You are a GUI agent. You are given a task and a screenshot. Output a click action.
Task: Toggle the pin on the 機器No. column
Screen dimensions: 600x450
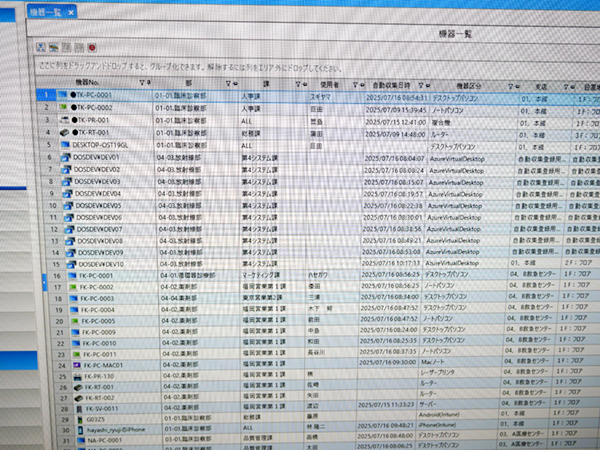pos(148,82)
